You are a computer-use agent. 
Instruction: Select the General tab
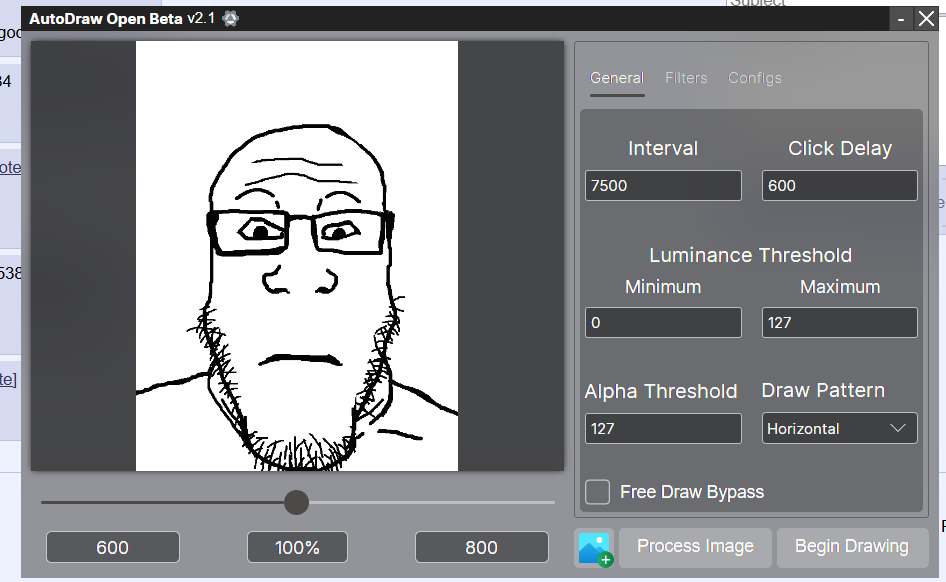pyautogui.click(x=616, y=78)
